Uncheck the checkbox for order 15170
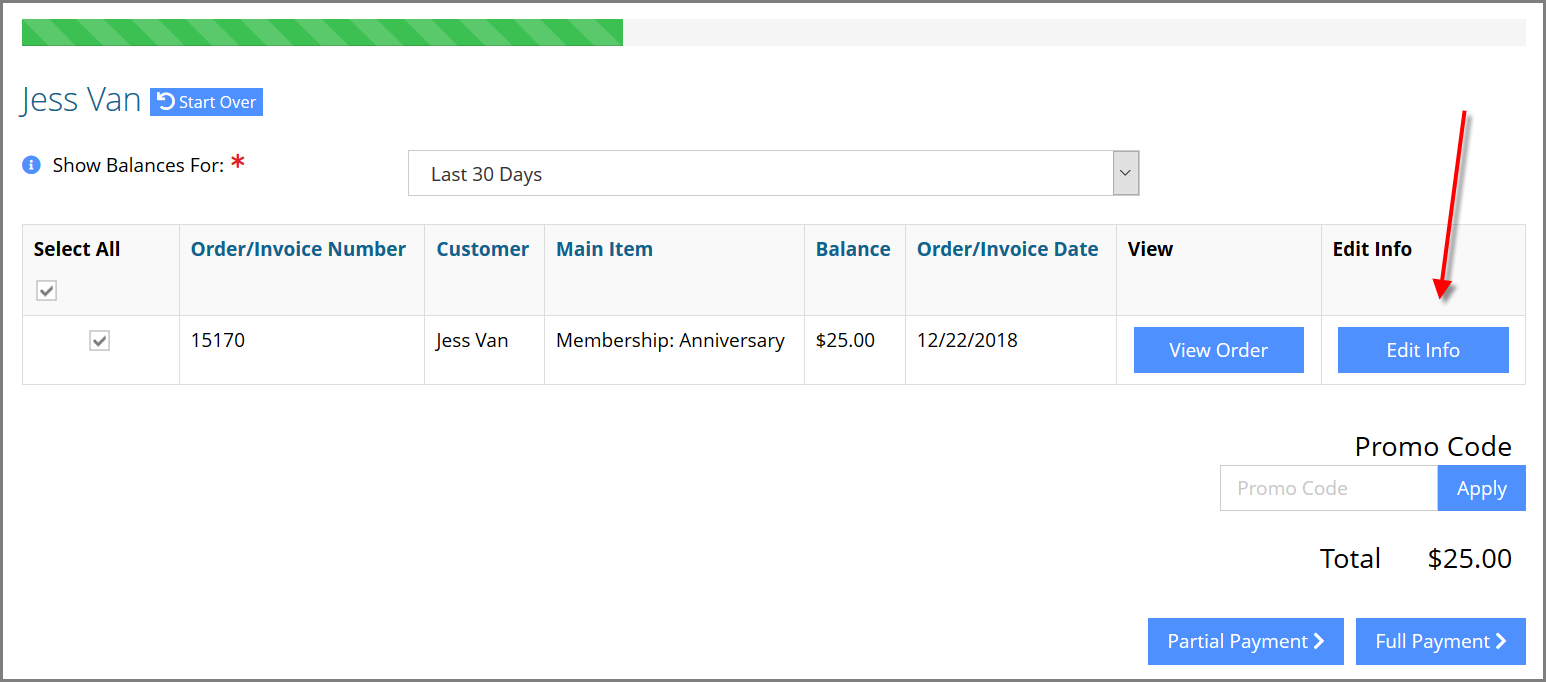 (x=99, y=341)
